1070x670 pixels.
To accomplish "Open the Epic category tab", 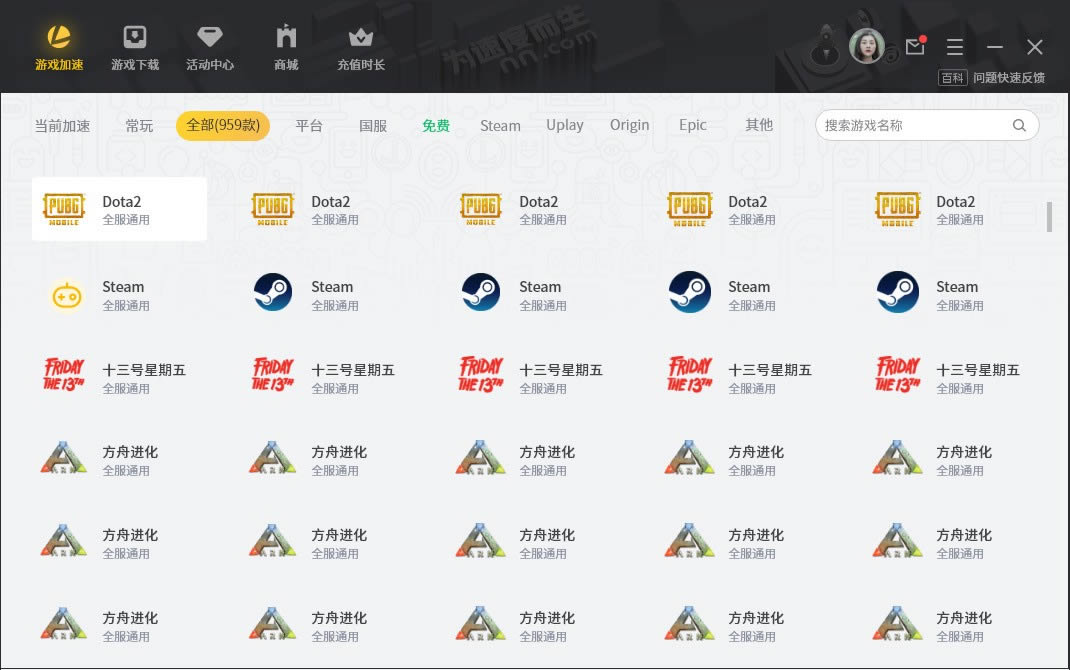I will coord(693,126).
